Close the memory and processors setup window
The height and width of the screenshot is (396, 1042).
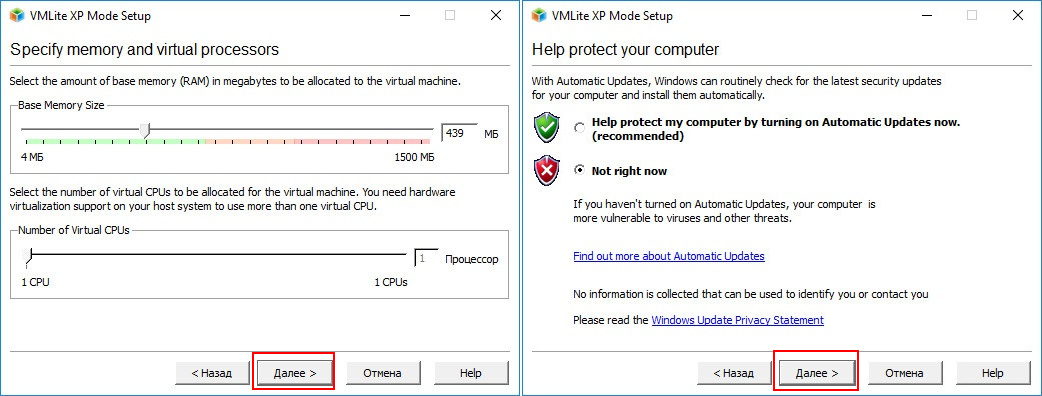point(496,15)
